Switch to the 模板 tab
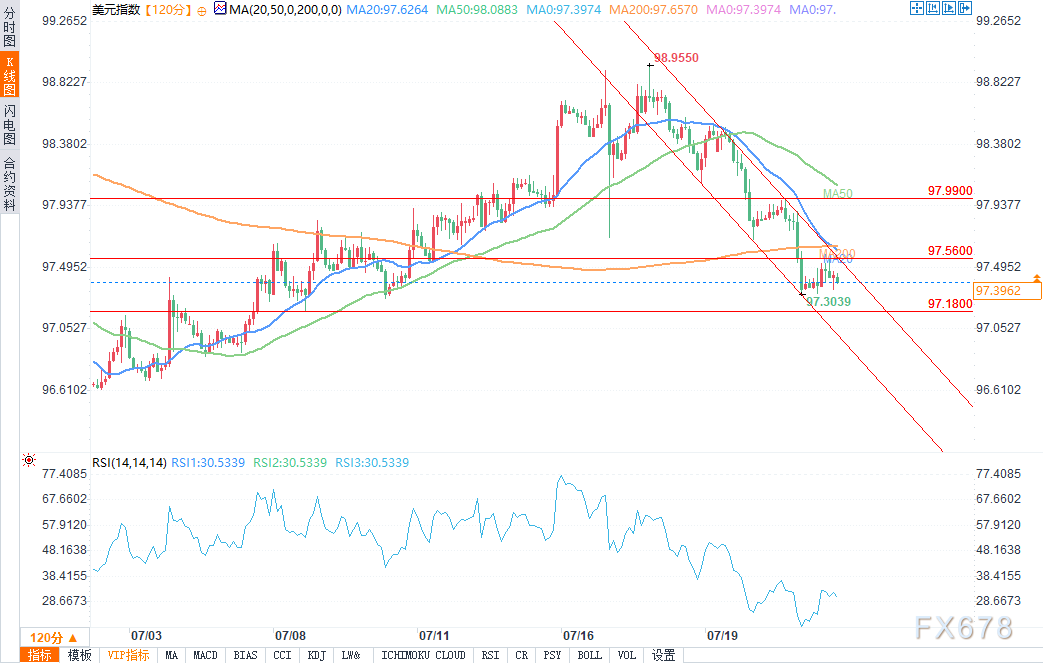The width and height of the screenshot is (1043, 663). pyautogui.click(x=80, y=655)
